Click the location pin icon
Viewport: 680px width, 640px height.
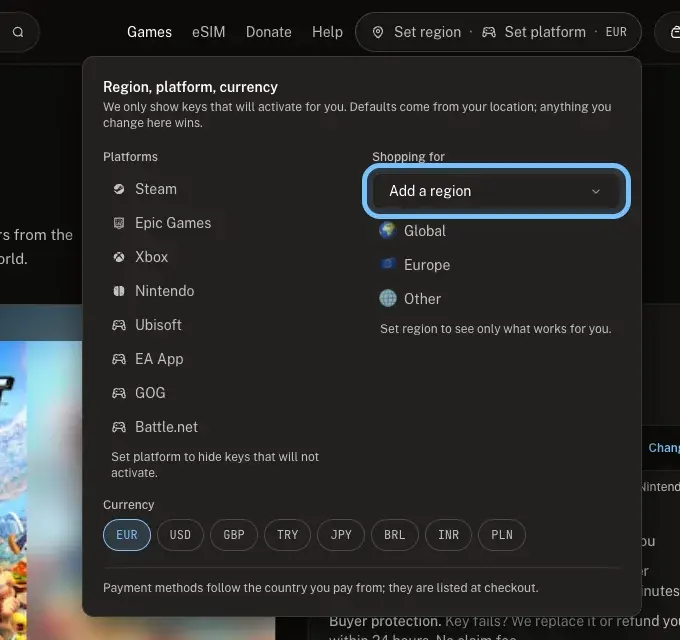(x=378, y=32)
